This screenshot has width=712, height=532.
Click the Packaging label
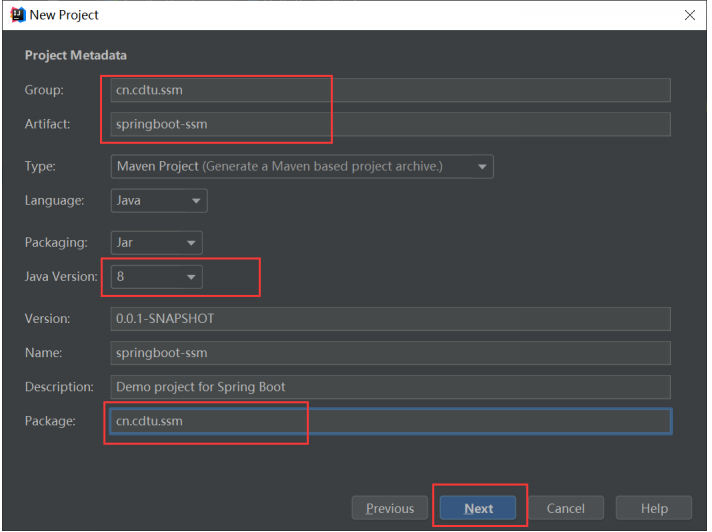point(56,242)
